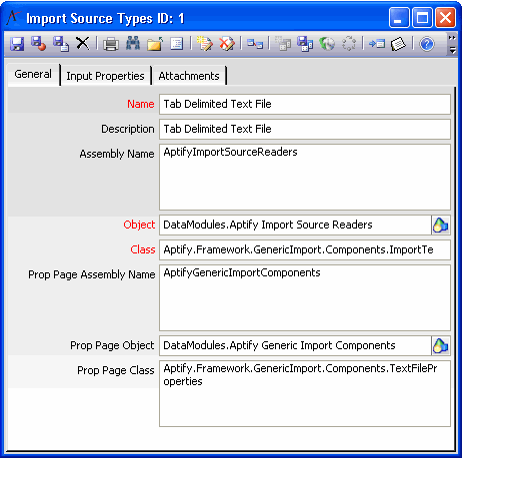Click the Description input field
Image resolution: width=528 pixels, height=483 pixels.
point(305,129)
